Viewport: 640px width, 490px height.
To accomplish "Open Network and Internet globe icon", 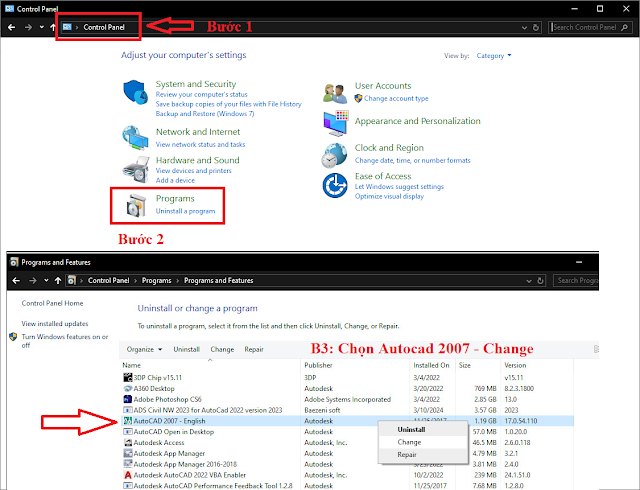I will pyautogui.click(x=135, y=138).
